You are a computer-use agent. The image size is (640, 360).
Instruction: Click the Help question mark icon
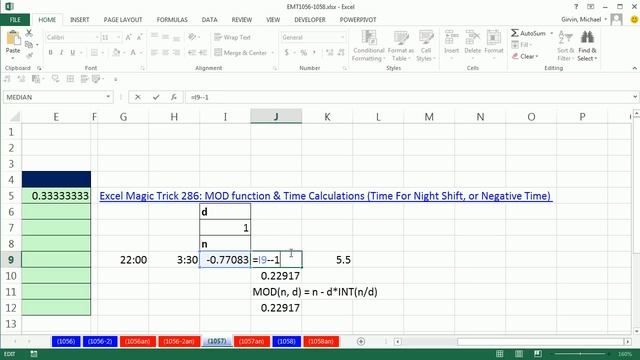[576, 7]
